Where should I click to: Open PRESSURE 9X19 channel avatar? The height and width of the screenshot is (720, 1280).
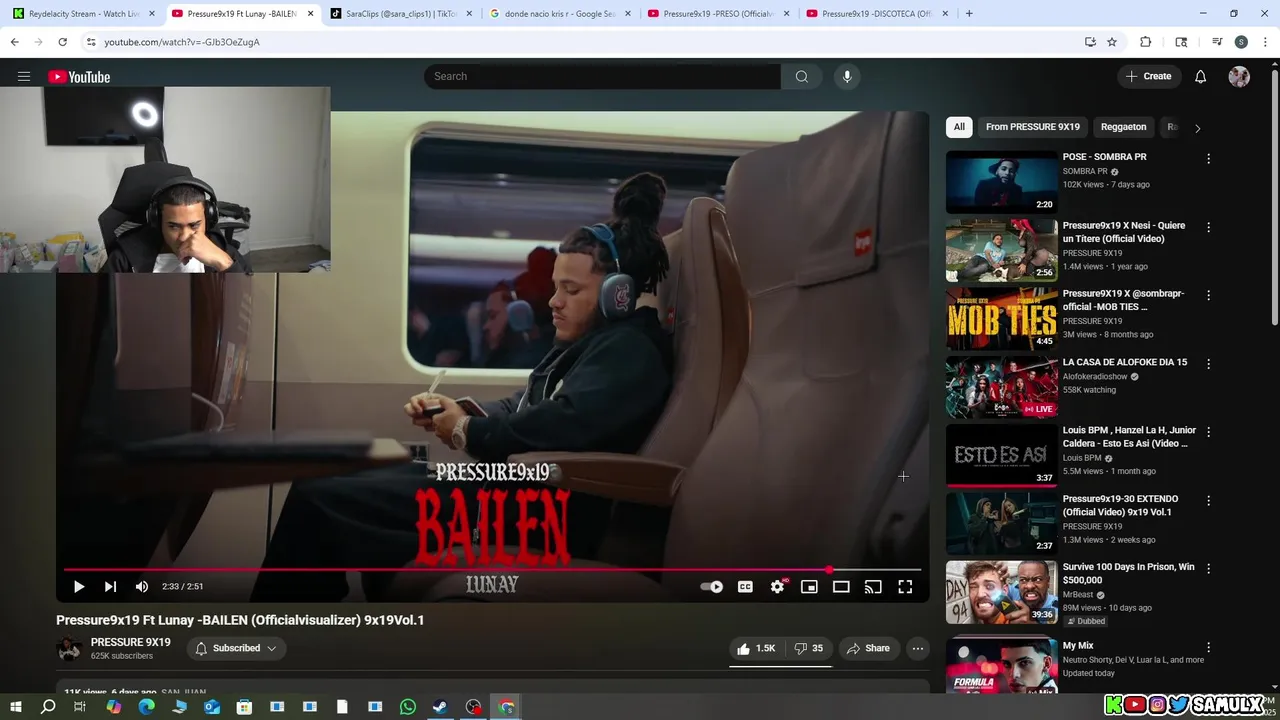coord(69,649)
